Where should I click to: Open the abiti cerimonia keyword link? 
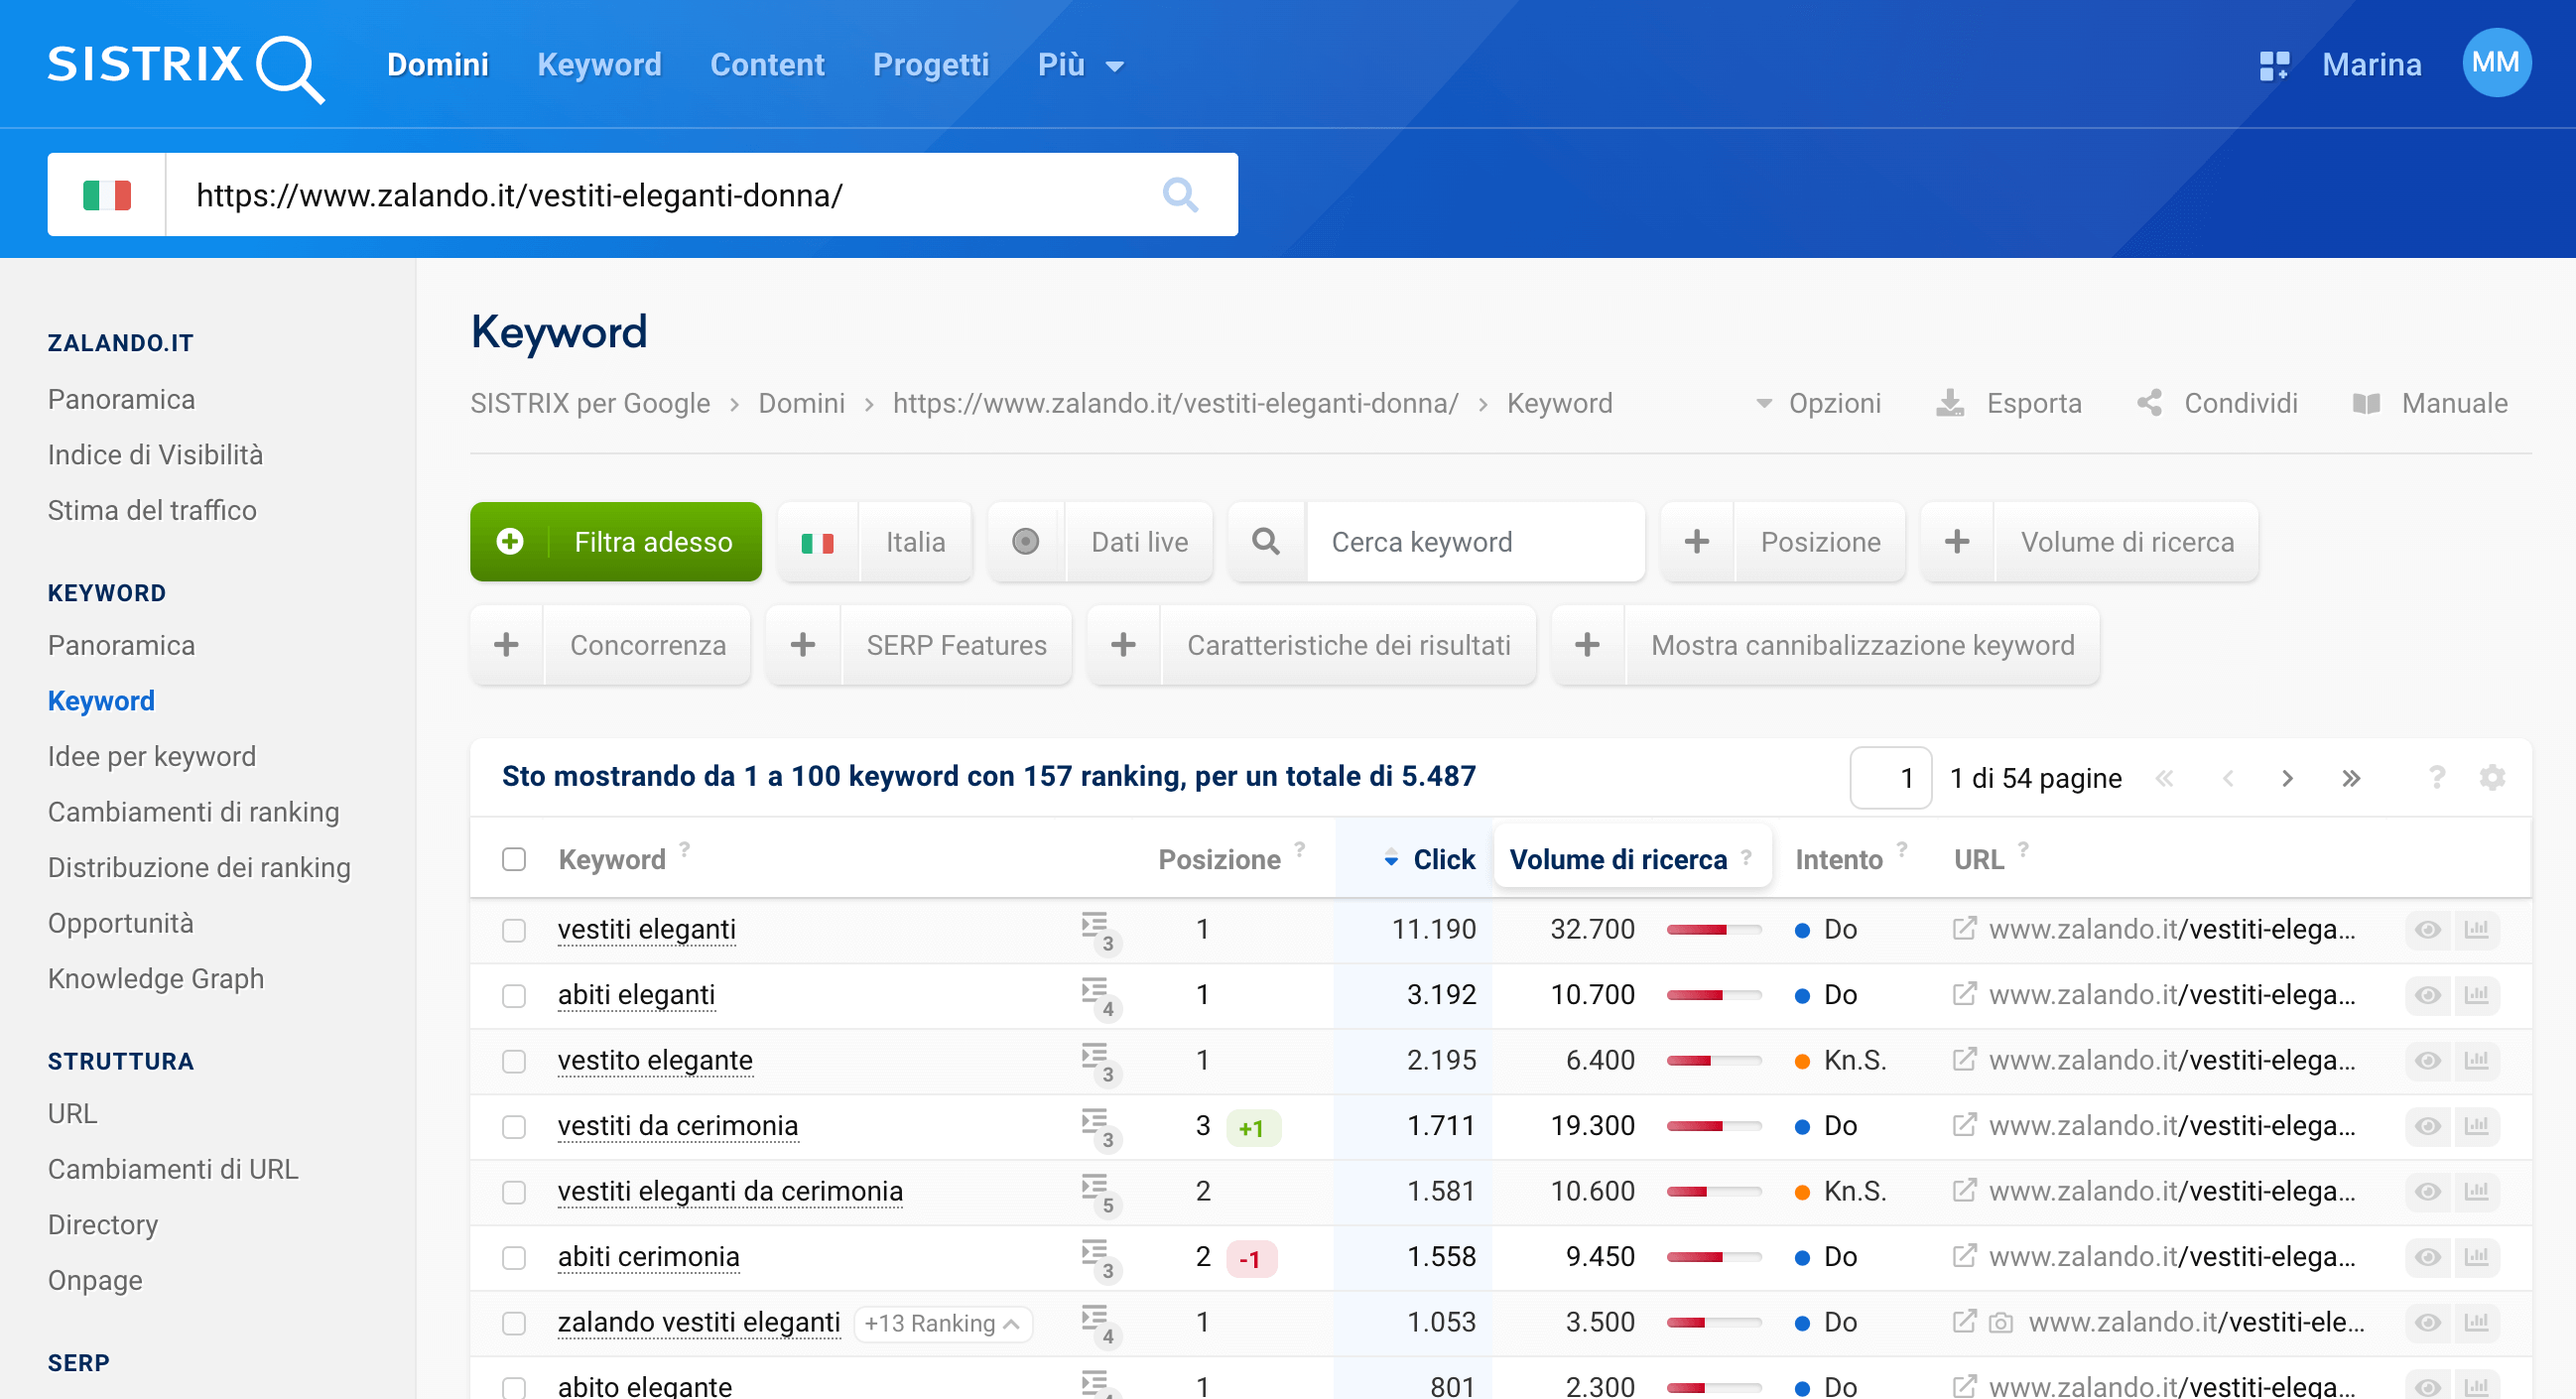click(x=649, y=1257)
